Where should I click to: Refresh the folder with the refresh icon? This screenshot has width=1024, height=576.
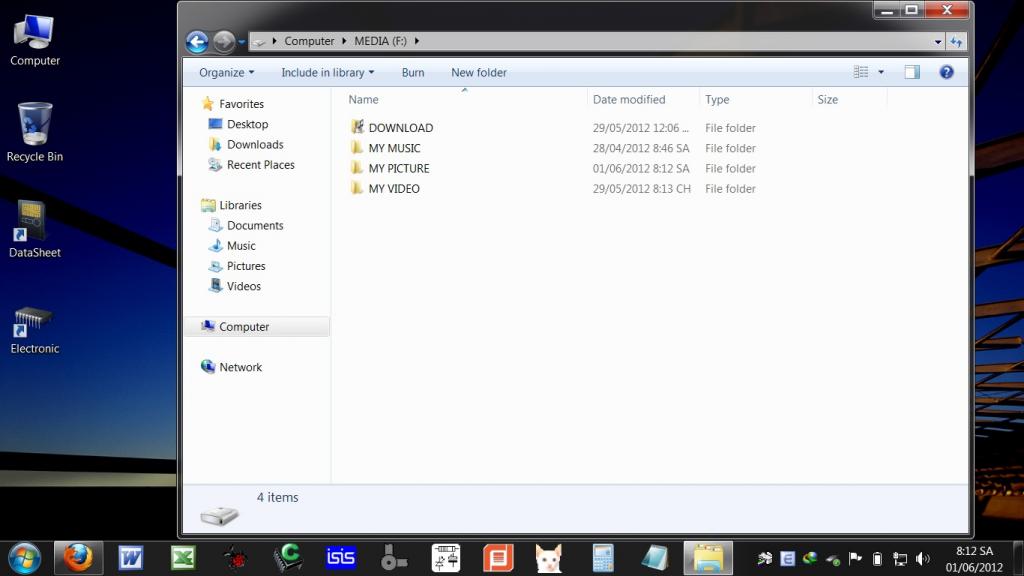[x=956, y=41]
